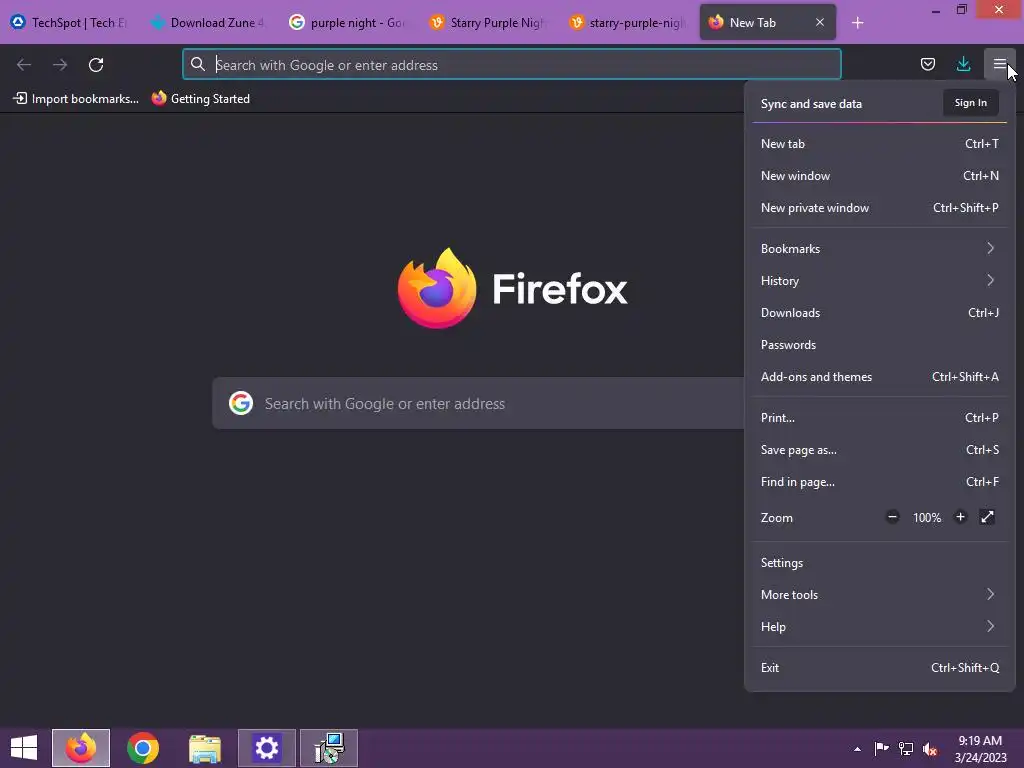Image resolution: width=1024 pixels, height=768 pixels.
Task: Close the New Tab tab
Action: (x=820, y=22)
